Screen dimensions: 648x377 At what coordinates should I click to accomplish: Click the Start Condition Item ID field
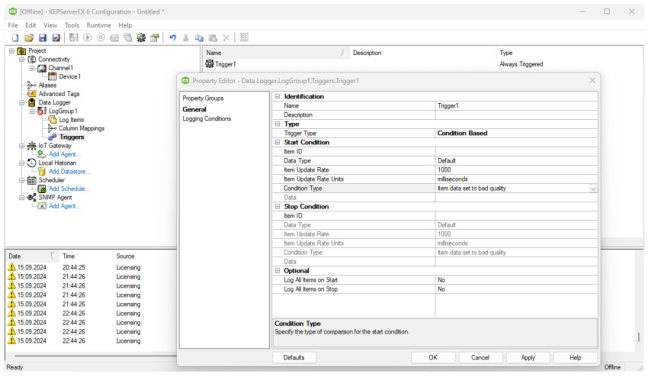click(x=516, y=152)
